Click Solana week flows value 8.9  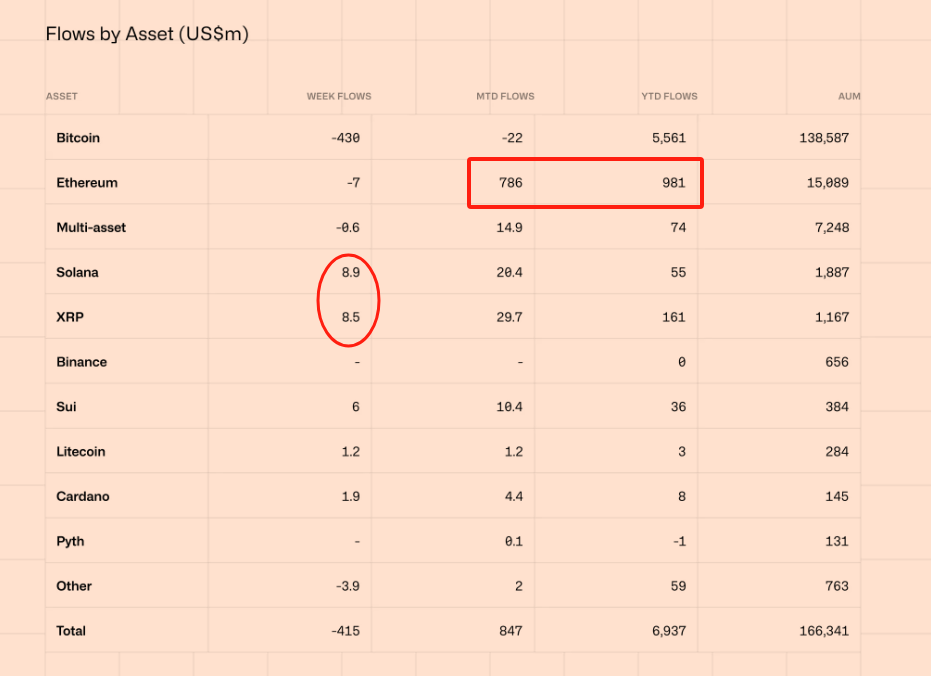(x=350, y=272)
